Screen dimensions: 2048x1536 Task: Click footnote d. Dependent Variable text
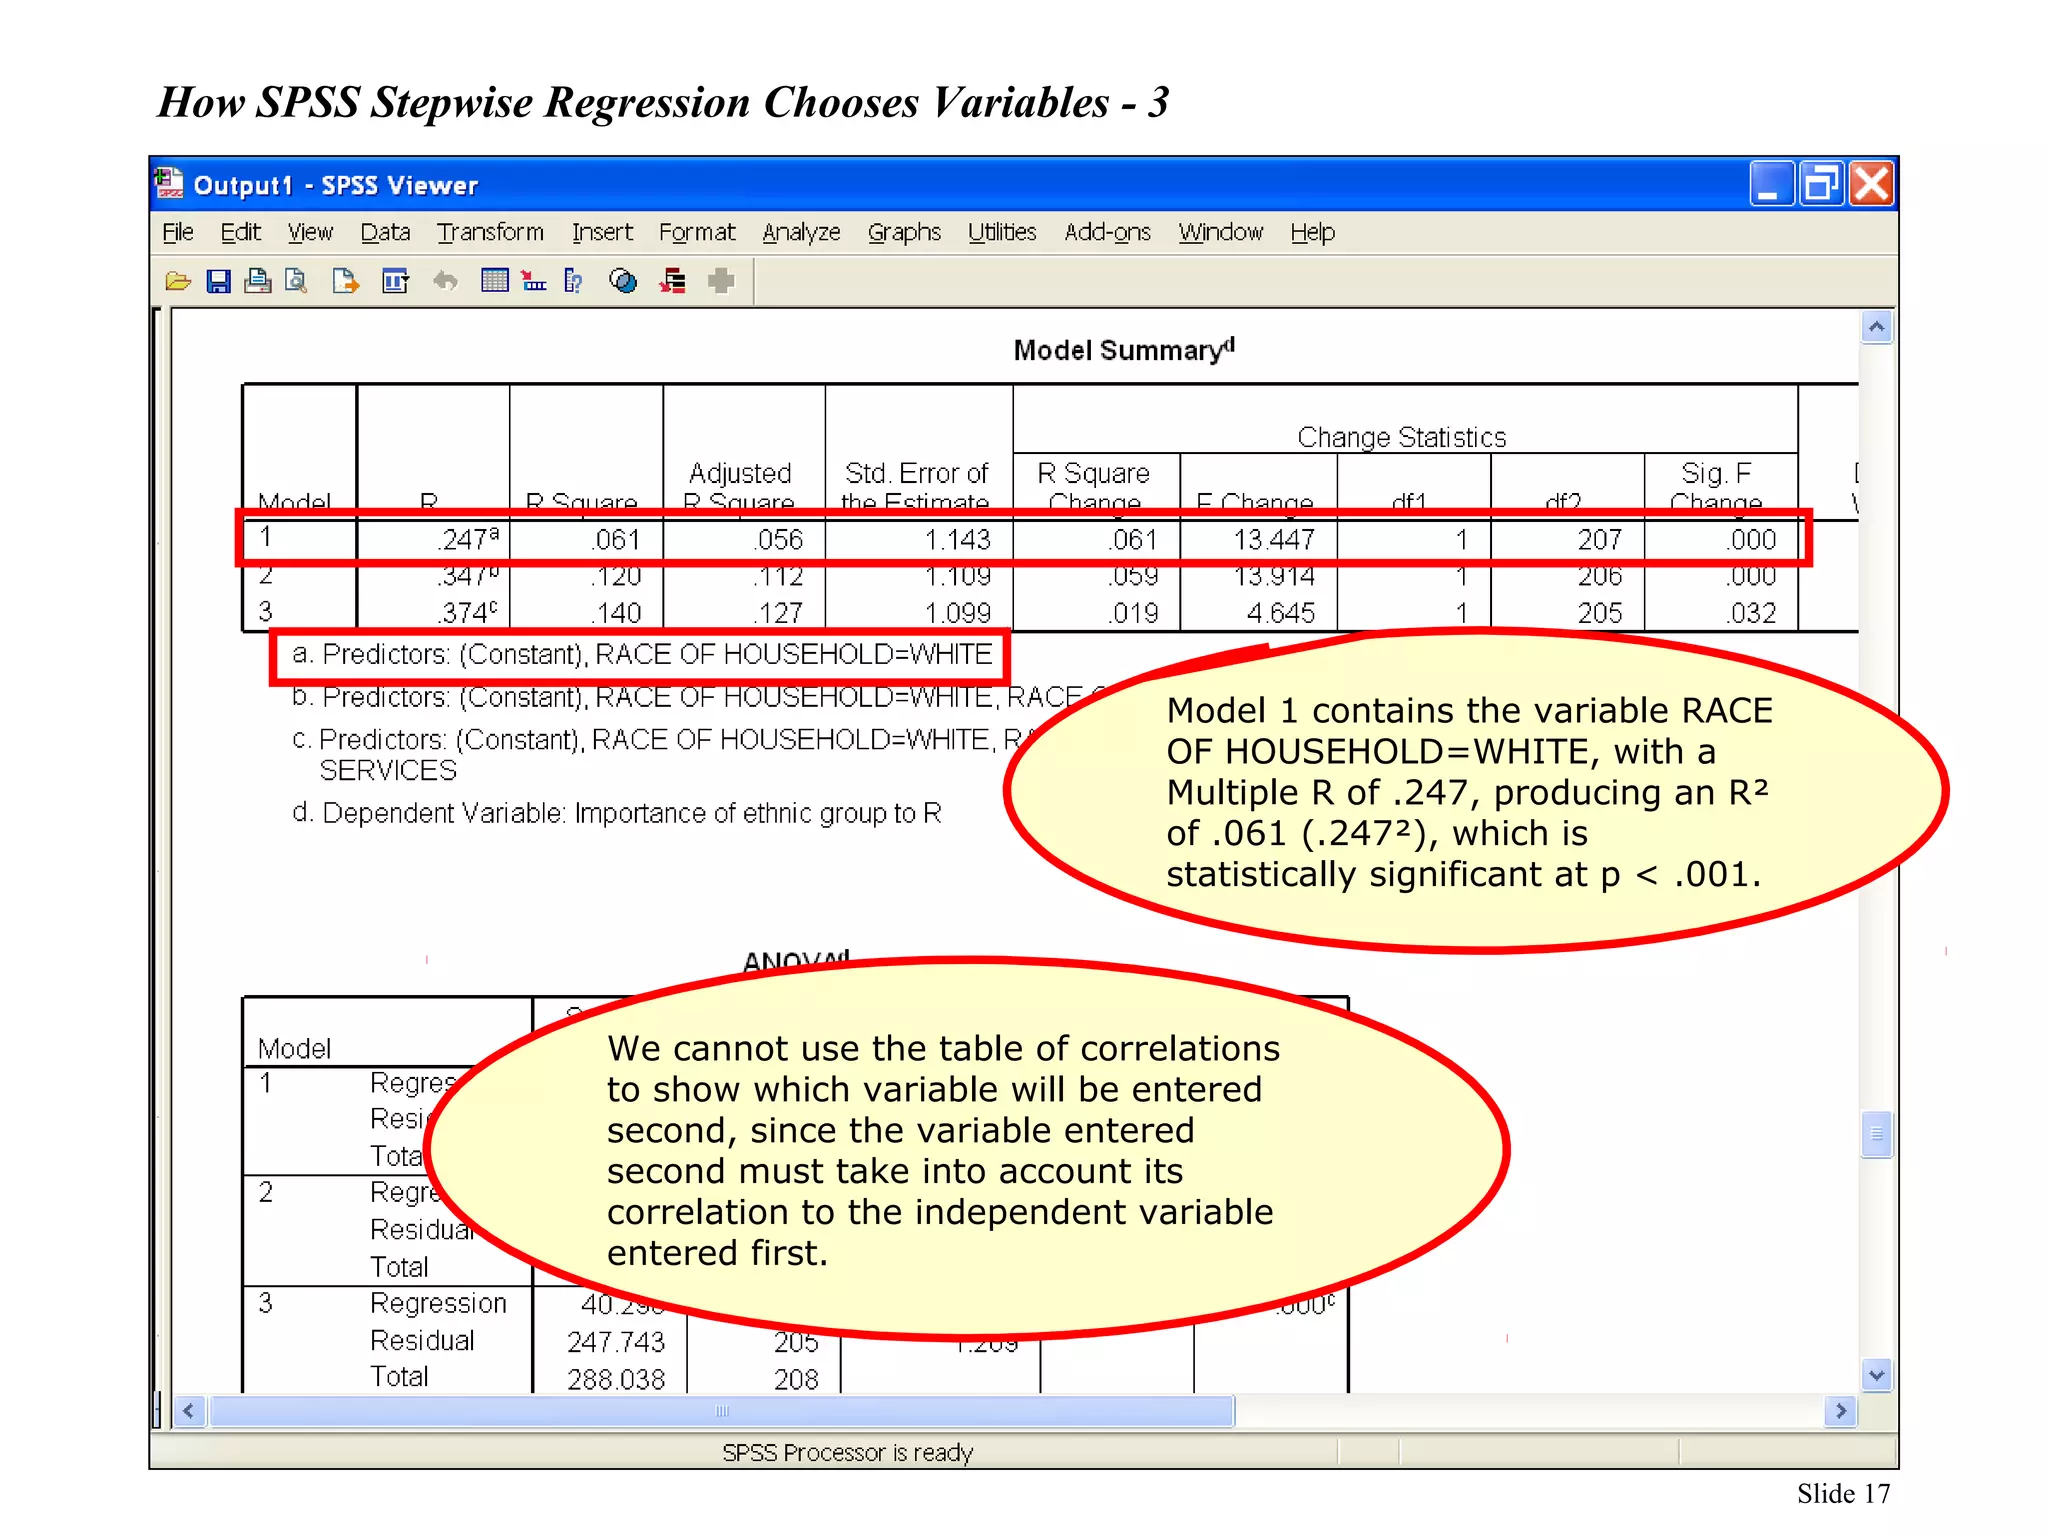[616, 813]
